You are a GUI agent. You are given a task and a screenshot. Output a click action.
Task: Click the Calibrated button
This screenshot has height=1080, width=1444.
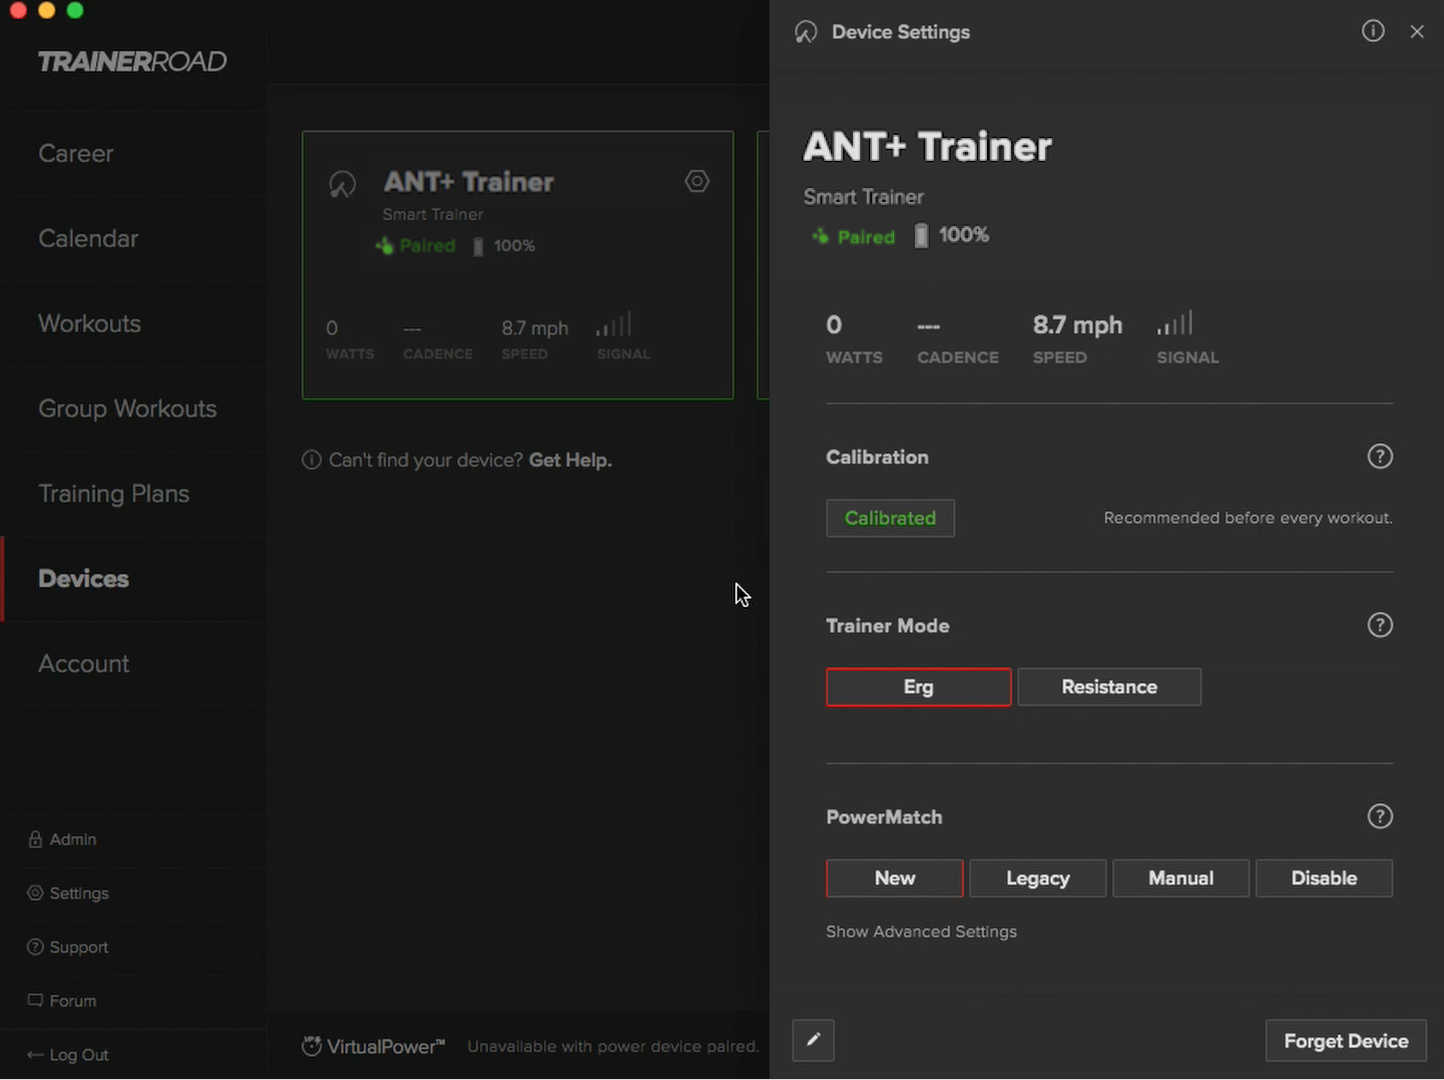890,518
